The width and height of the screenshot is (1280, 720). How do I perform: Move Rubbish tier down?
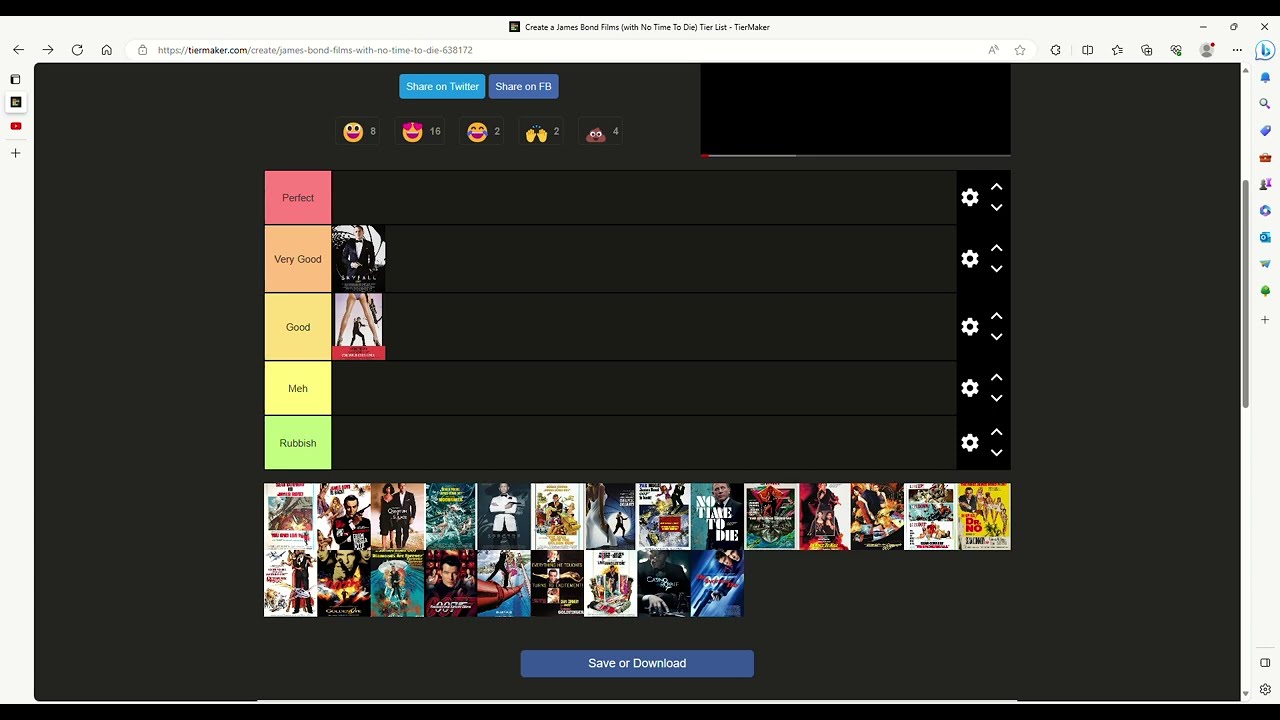996,453
